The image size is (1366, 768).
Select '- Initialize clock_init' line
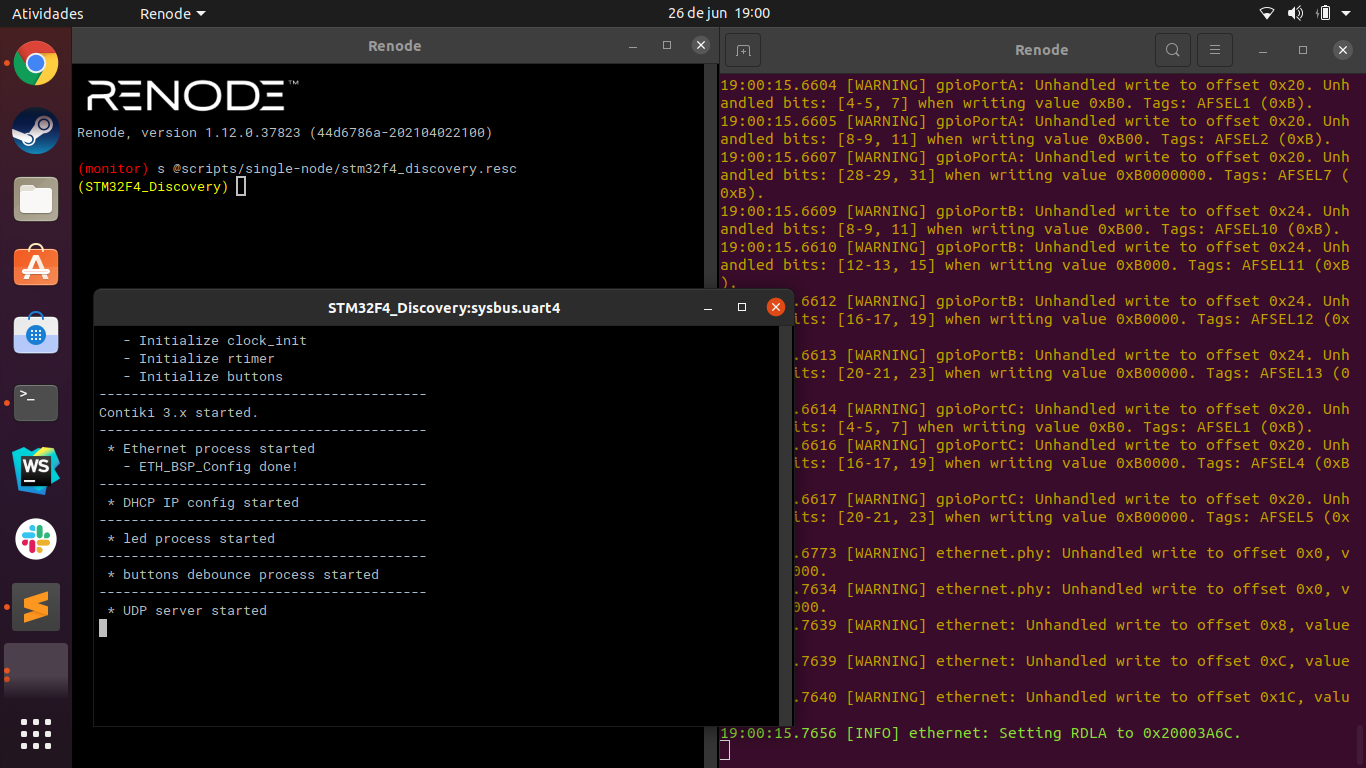(x=215, y=341)
